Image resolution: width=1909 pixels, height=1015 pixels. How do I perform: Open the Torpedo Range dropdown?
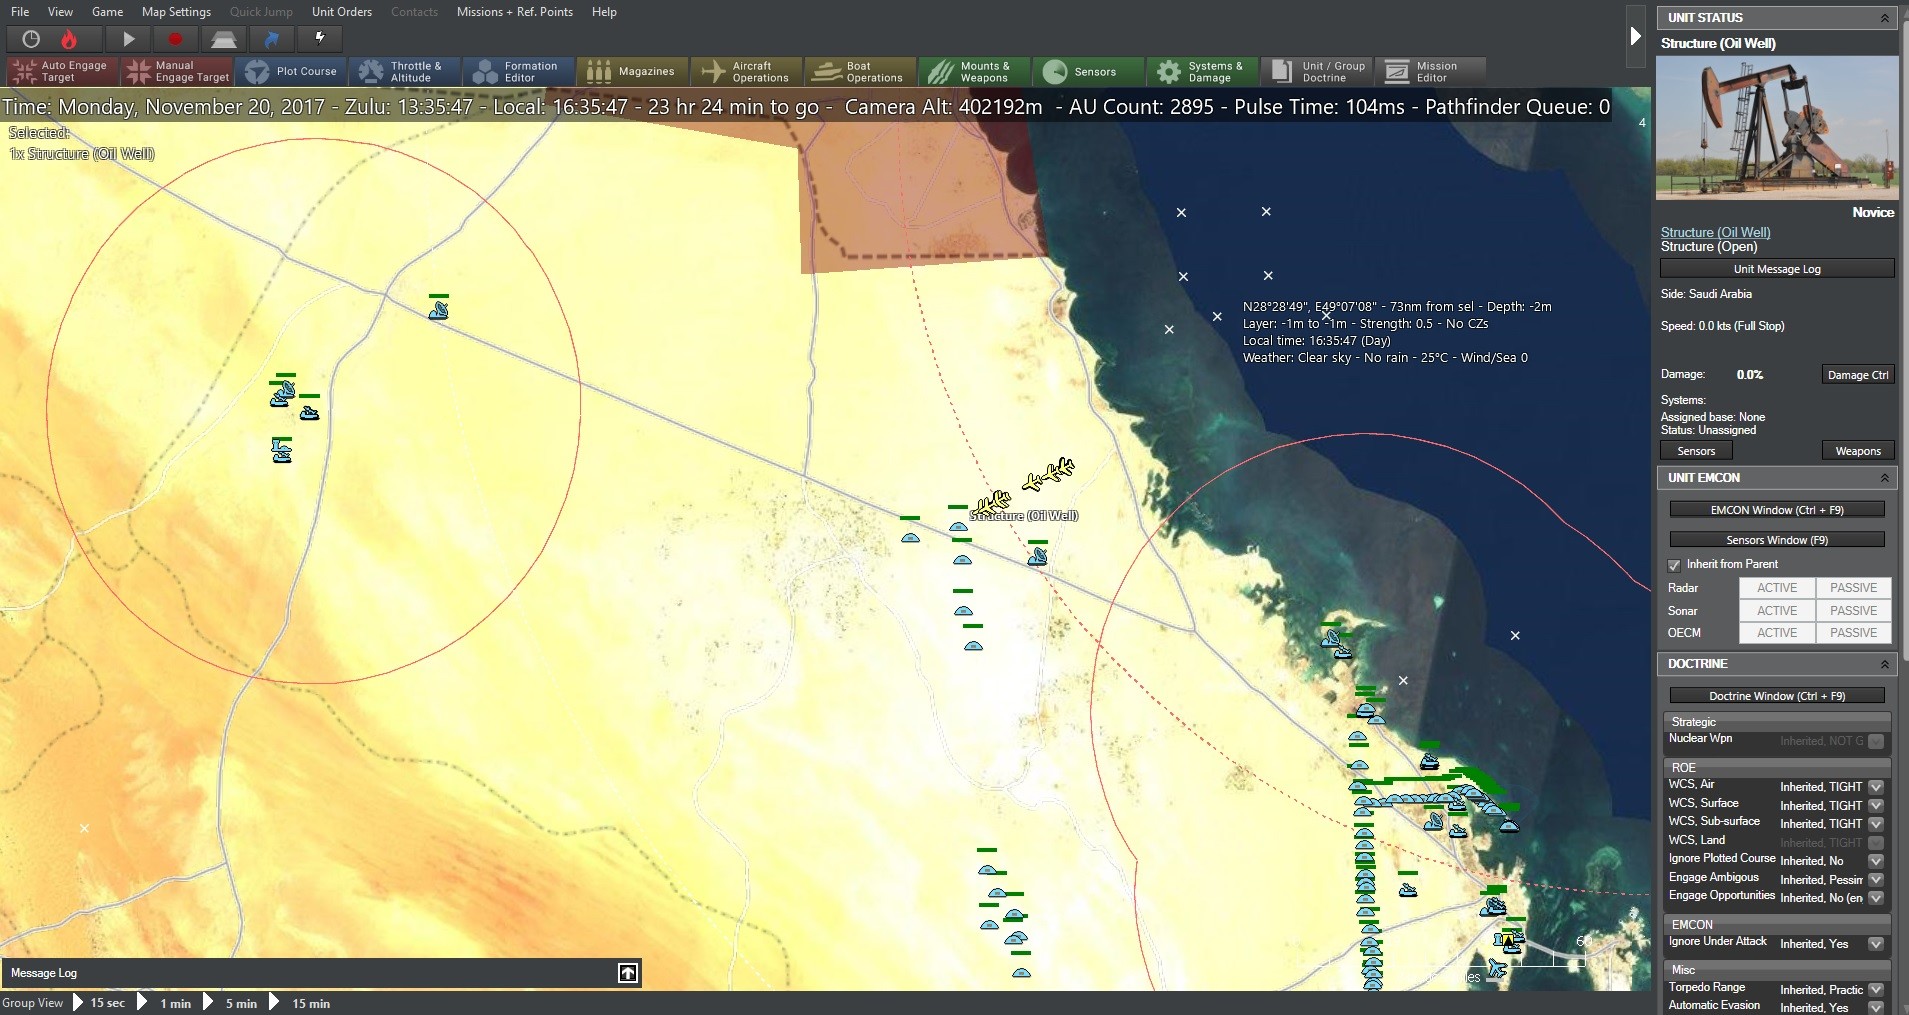(x=1877, y=990)
